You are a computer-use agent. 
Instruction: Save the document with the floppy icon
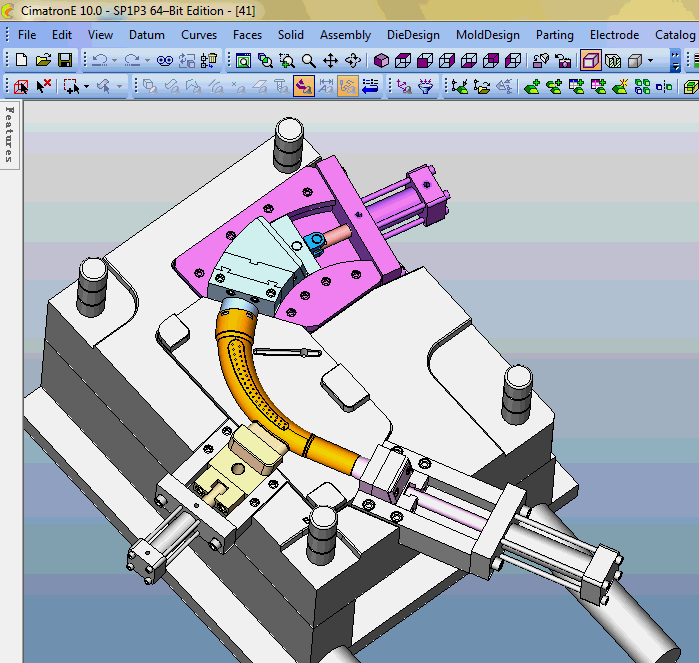click(x=64, y=61)
